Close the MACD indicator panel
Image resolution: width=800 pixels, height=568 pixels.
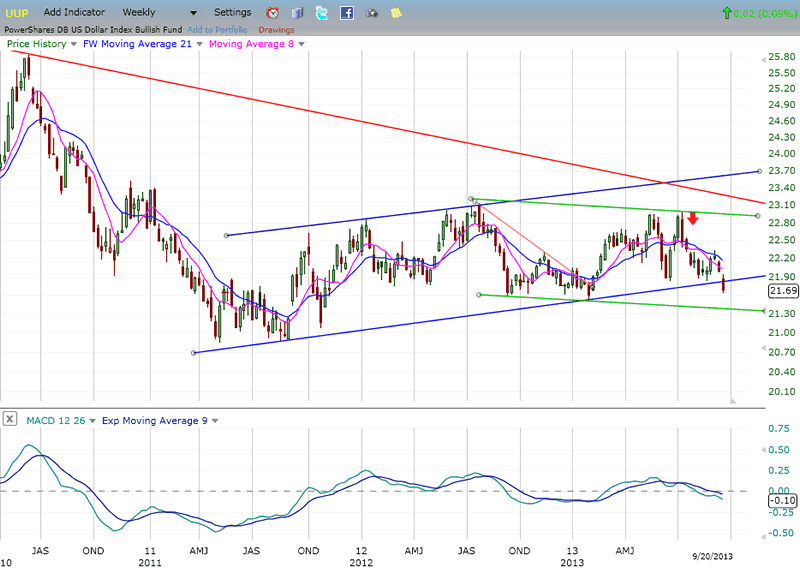[9, 420]
